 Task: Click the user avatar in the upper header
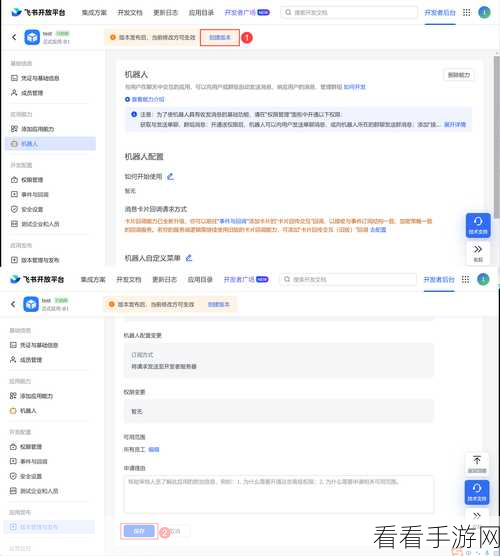coord(484,12)
